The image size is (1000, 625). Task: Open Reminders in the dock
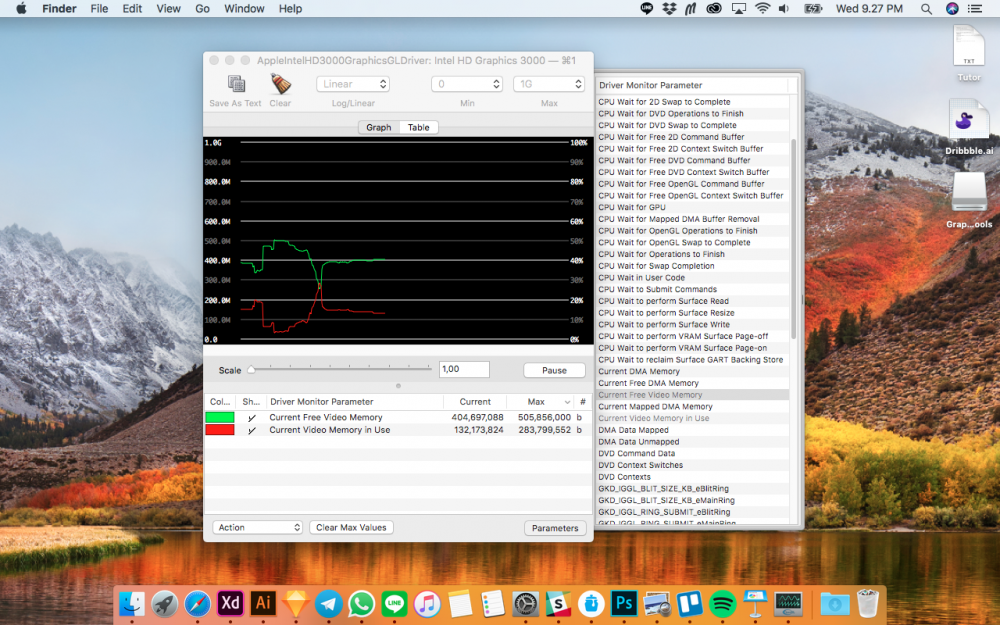[492, 603]
